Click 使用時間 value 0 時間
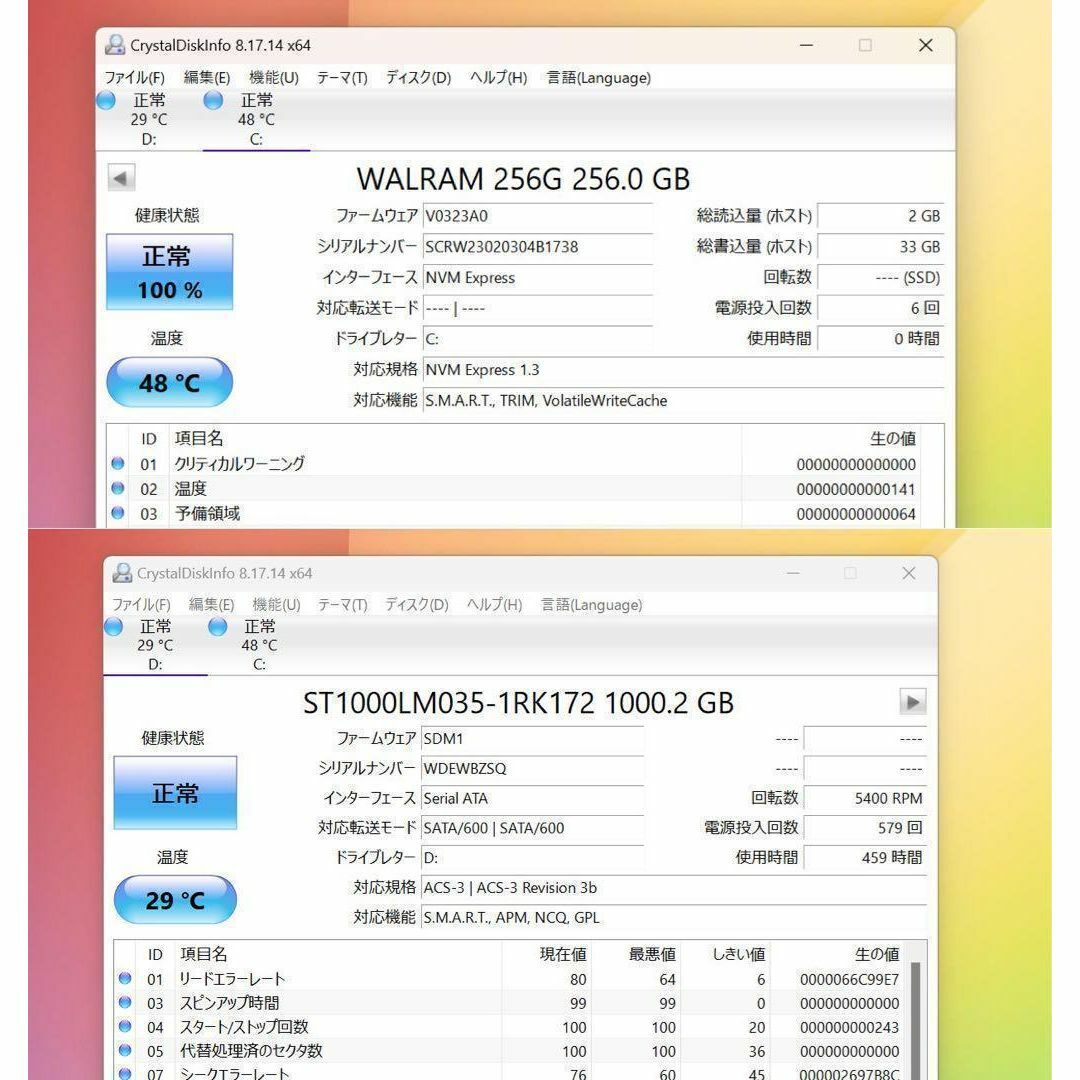The height and width of the screenshot is (1080, 1080). point(880,339)
